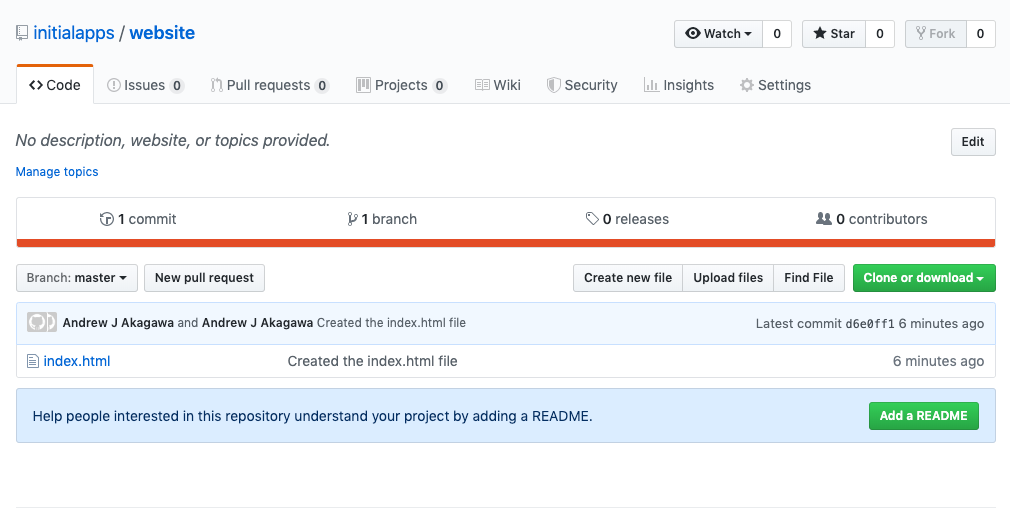Click the Issues count badge
Viewport: 1010px width, 524px height.
click(176, 86)
